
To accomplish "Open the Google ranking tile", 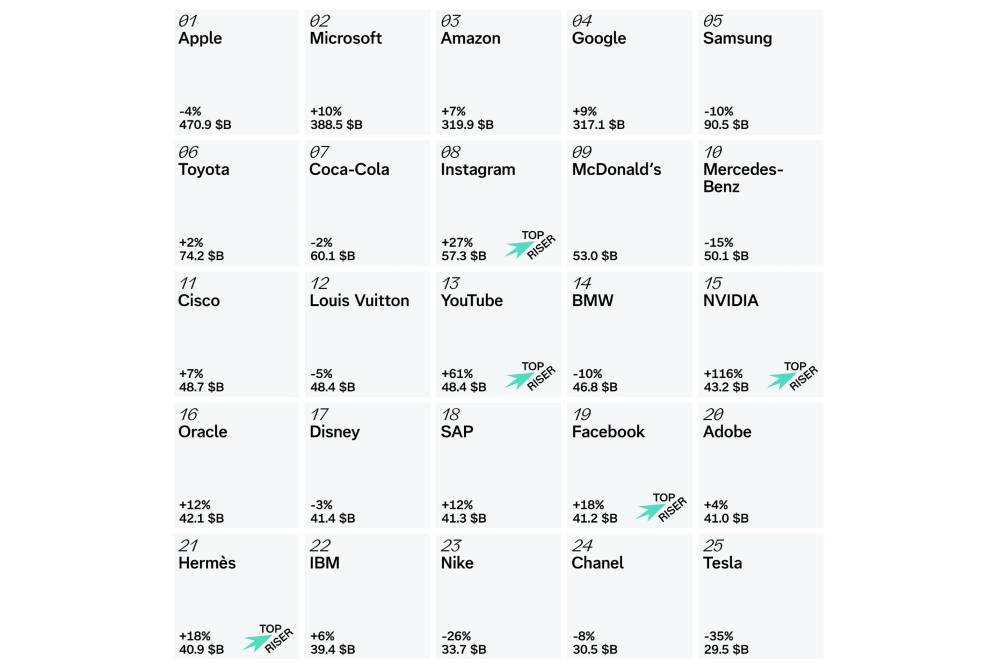I will 629,72.
